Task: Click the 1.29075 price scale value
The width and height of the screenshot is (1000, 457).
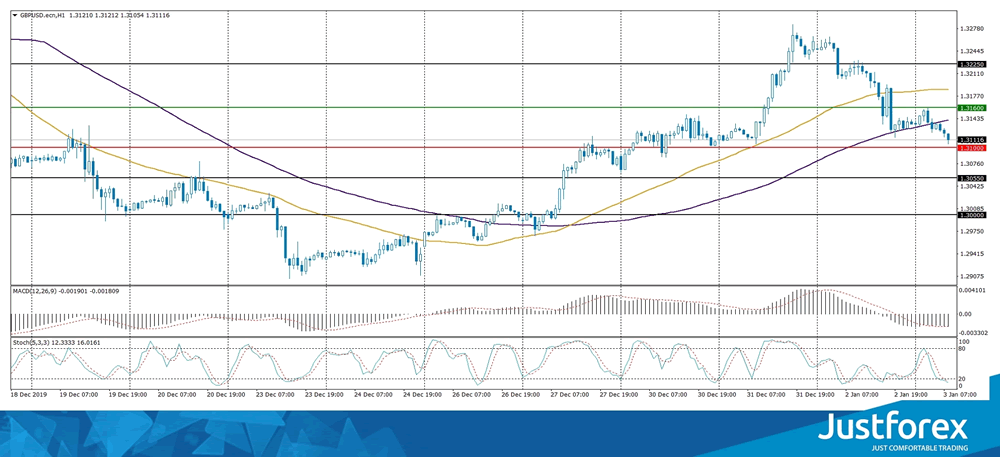Action: 972,277
